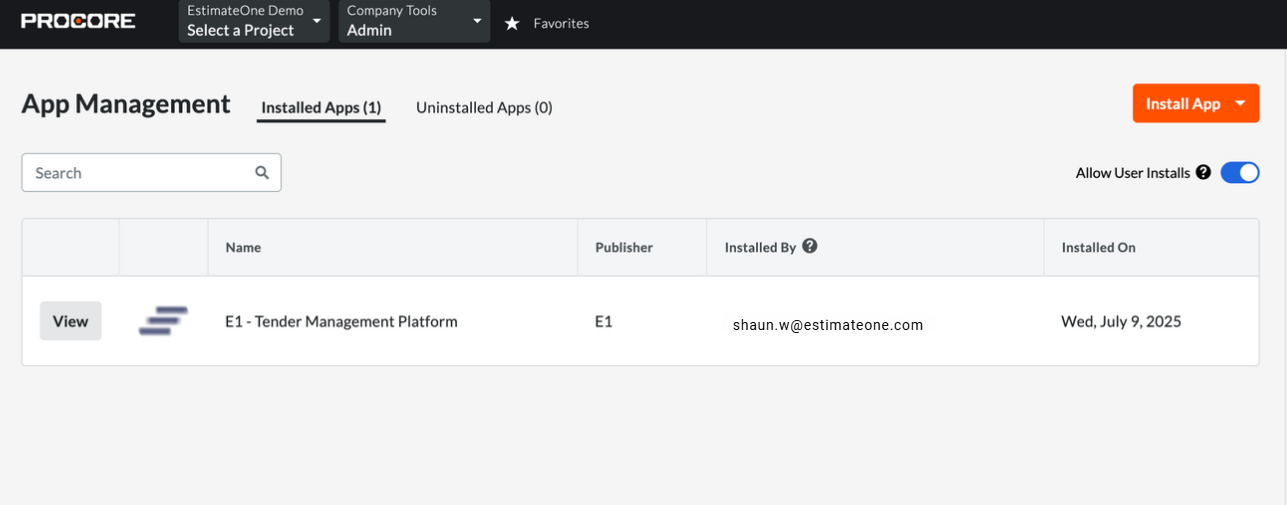This screenshot has width=1287, height=505.
Task: Switch to the Uninstalled Apps (0) tab
Action: [484, 107]
